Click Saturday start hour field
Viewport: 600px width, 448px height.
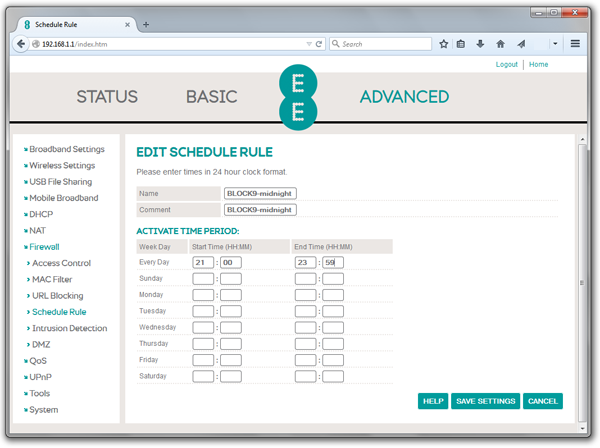point(203,376)
